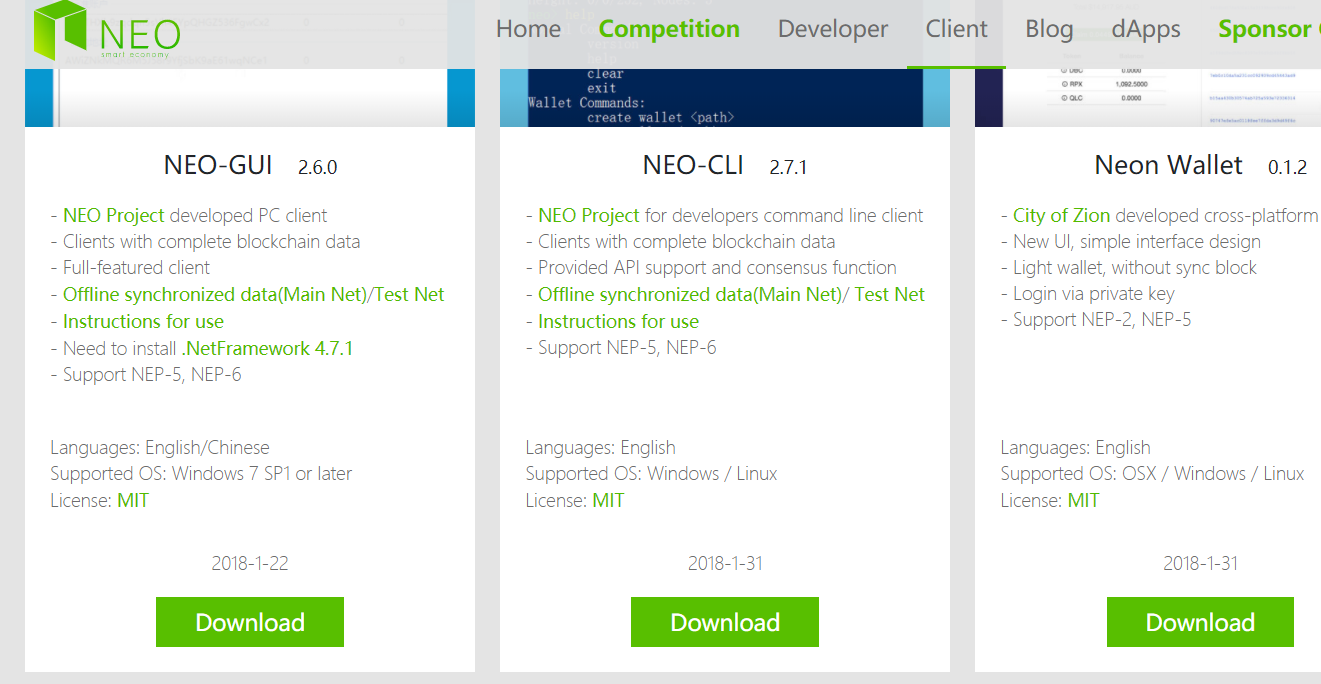1321x684 pixels.
Task: Navigate to dApps
Action: click(x=1146, y=30)
